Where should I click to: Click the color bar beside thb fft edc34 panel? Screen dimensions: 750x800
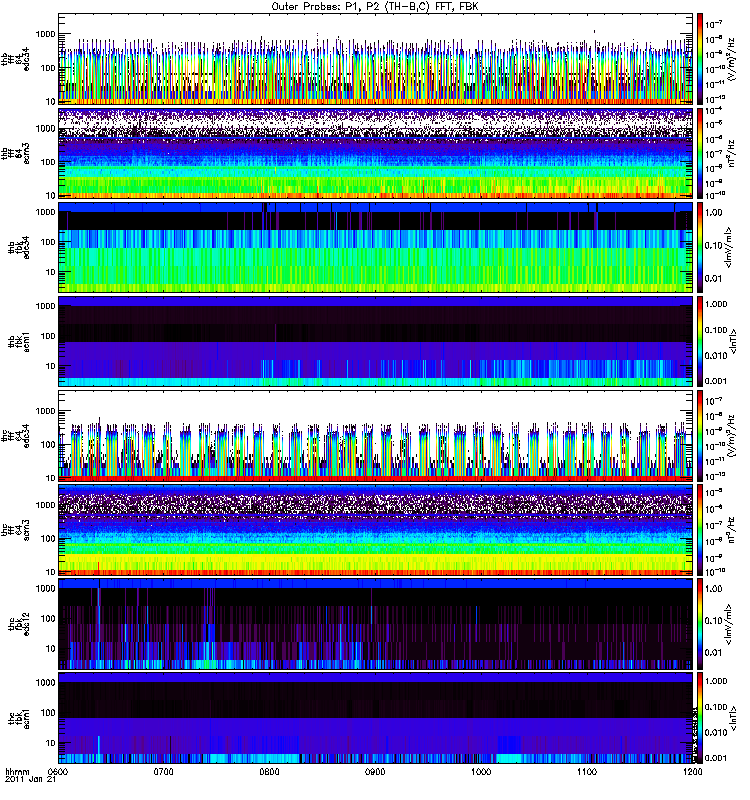coord(700,59)
